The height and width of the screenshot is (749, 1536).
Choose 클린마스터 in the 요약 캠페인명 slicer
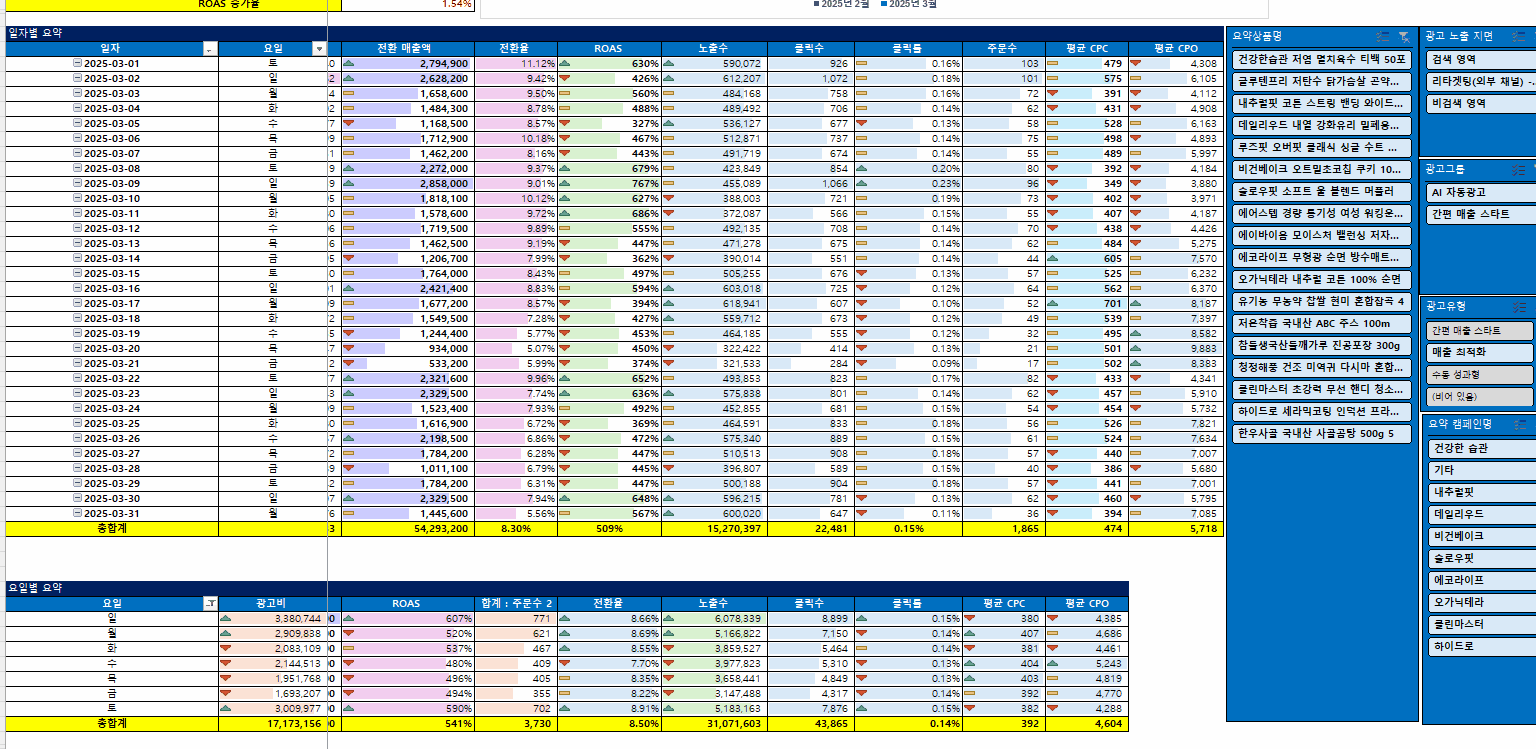coord(1481,624)
